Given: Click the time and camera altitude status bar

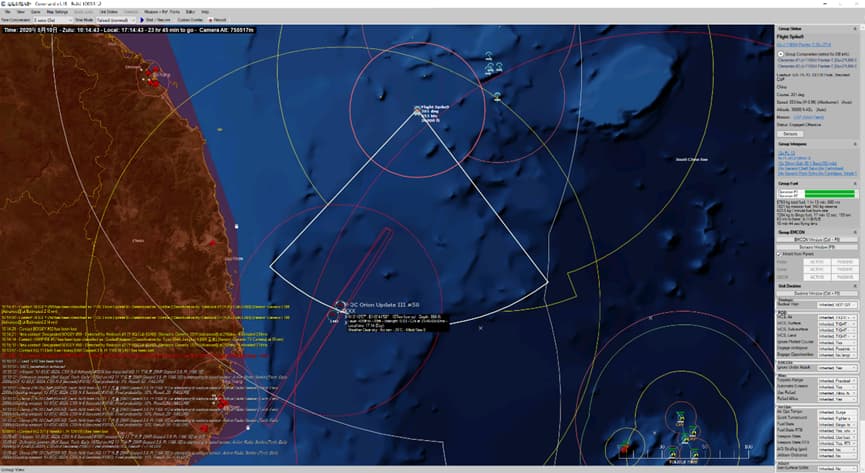Looking at the screenshot, I should [x=129, y=30].
